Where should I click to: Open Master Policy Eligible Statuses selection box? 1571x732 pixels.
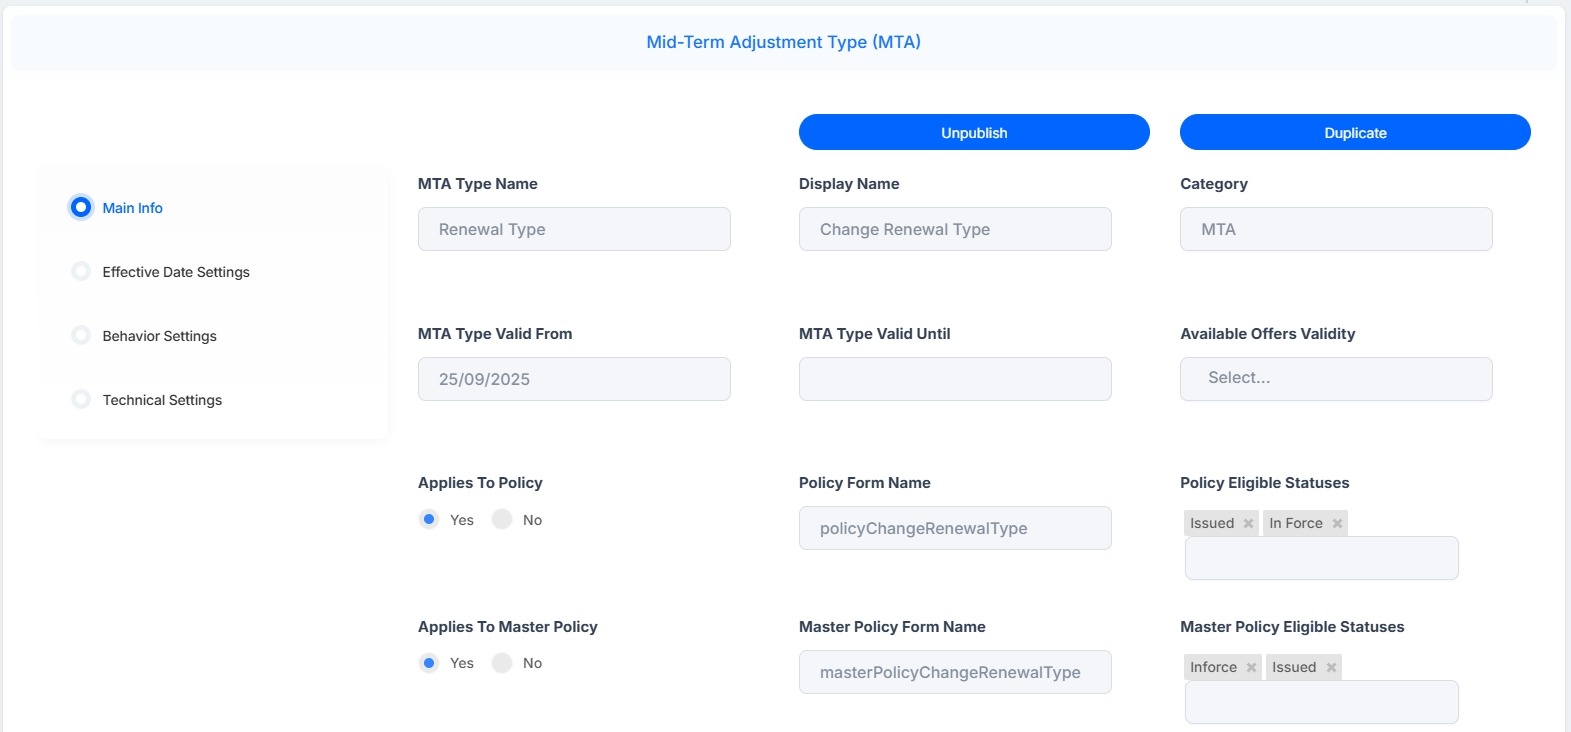(x=1321, y=702)
